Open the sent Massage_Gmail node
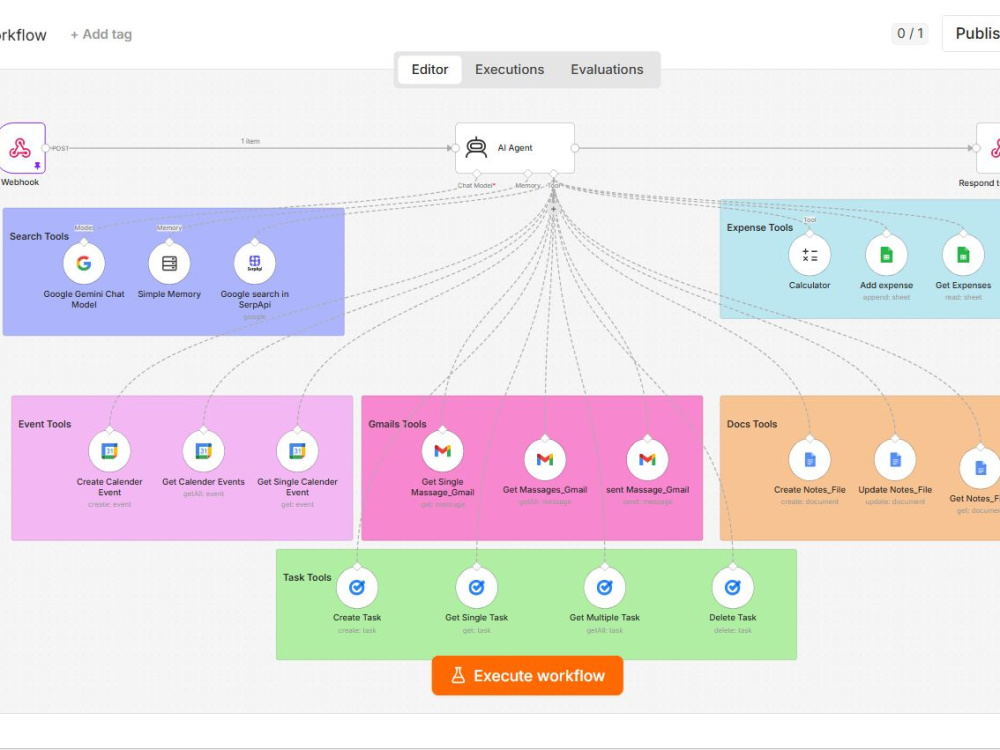 [x=647, y=459]
